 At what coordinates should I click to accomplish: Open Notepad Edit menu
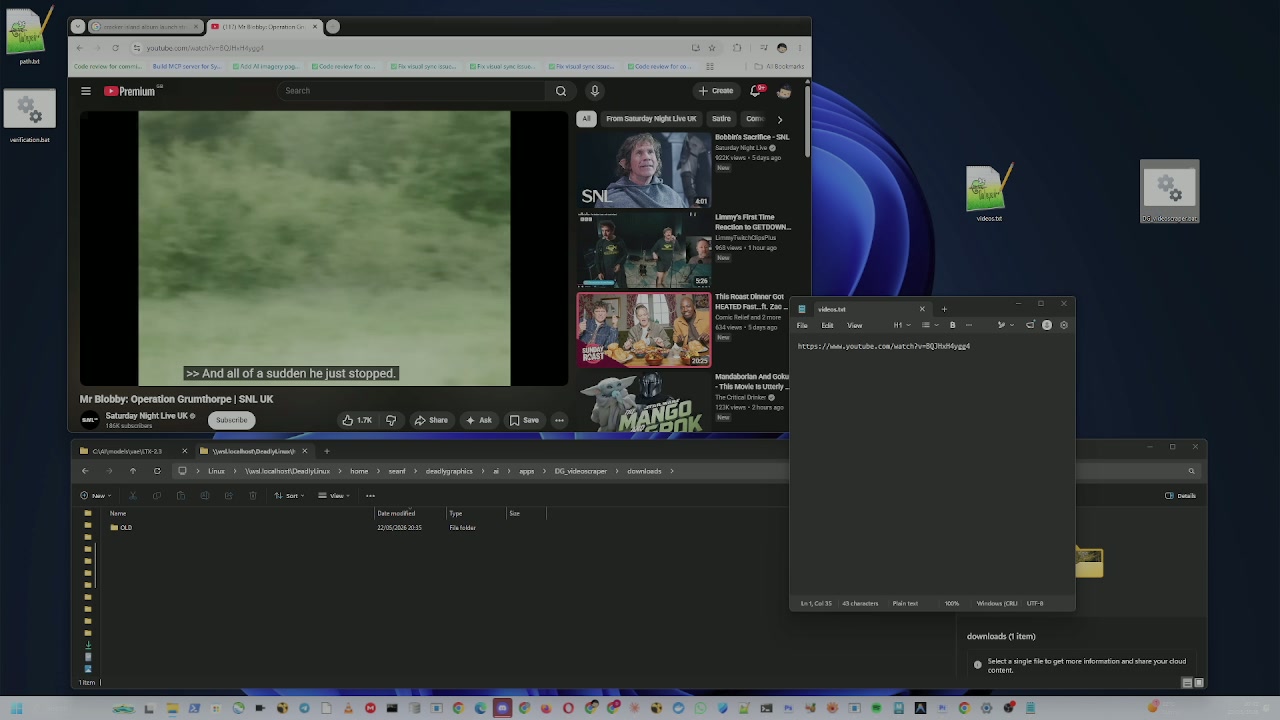(828, 325)
